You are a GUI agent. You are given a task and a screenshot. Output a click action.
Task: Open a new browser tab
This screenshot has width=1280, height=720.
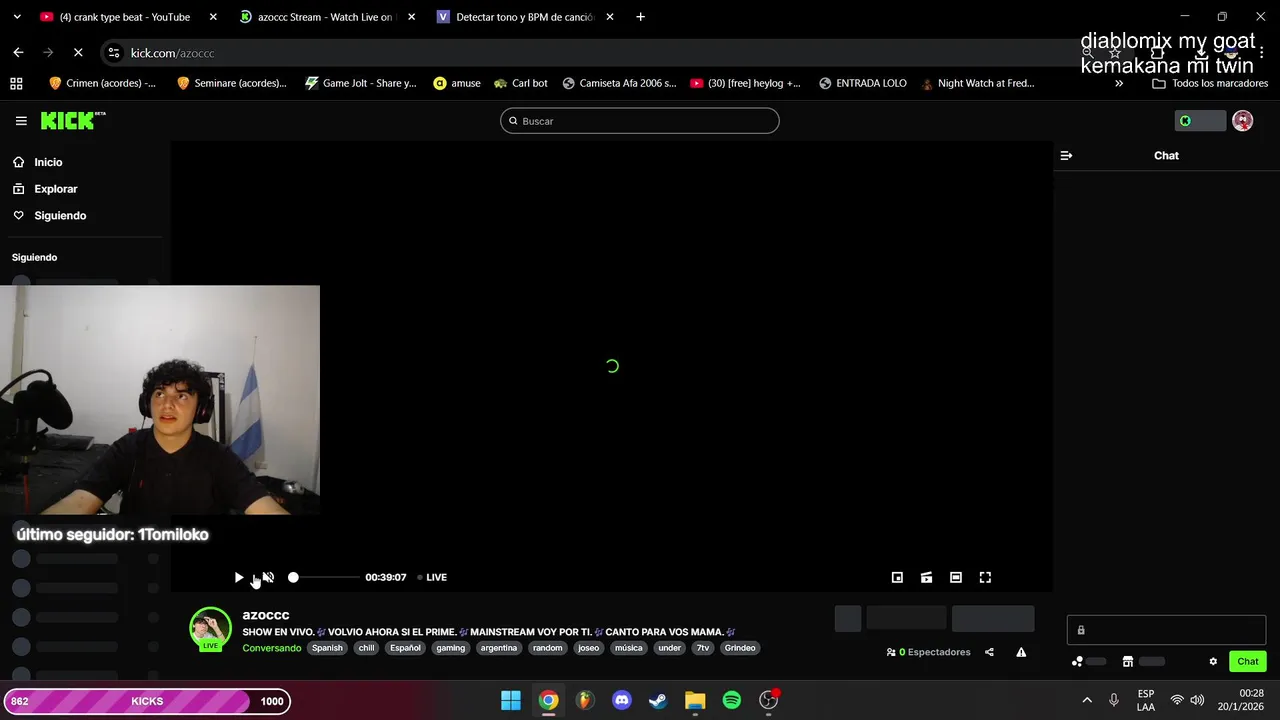[x=640, y=17]
